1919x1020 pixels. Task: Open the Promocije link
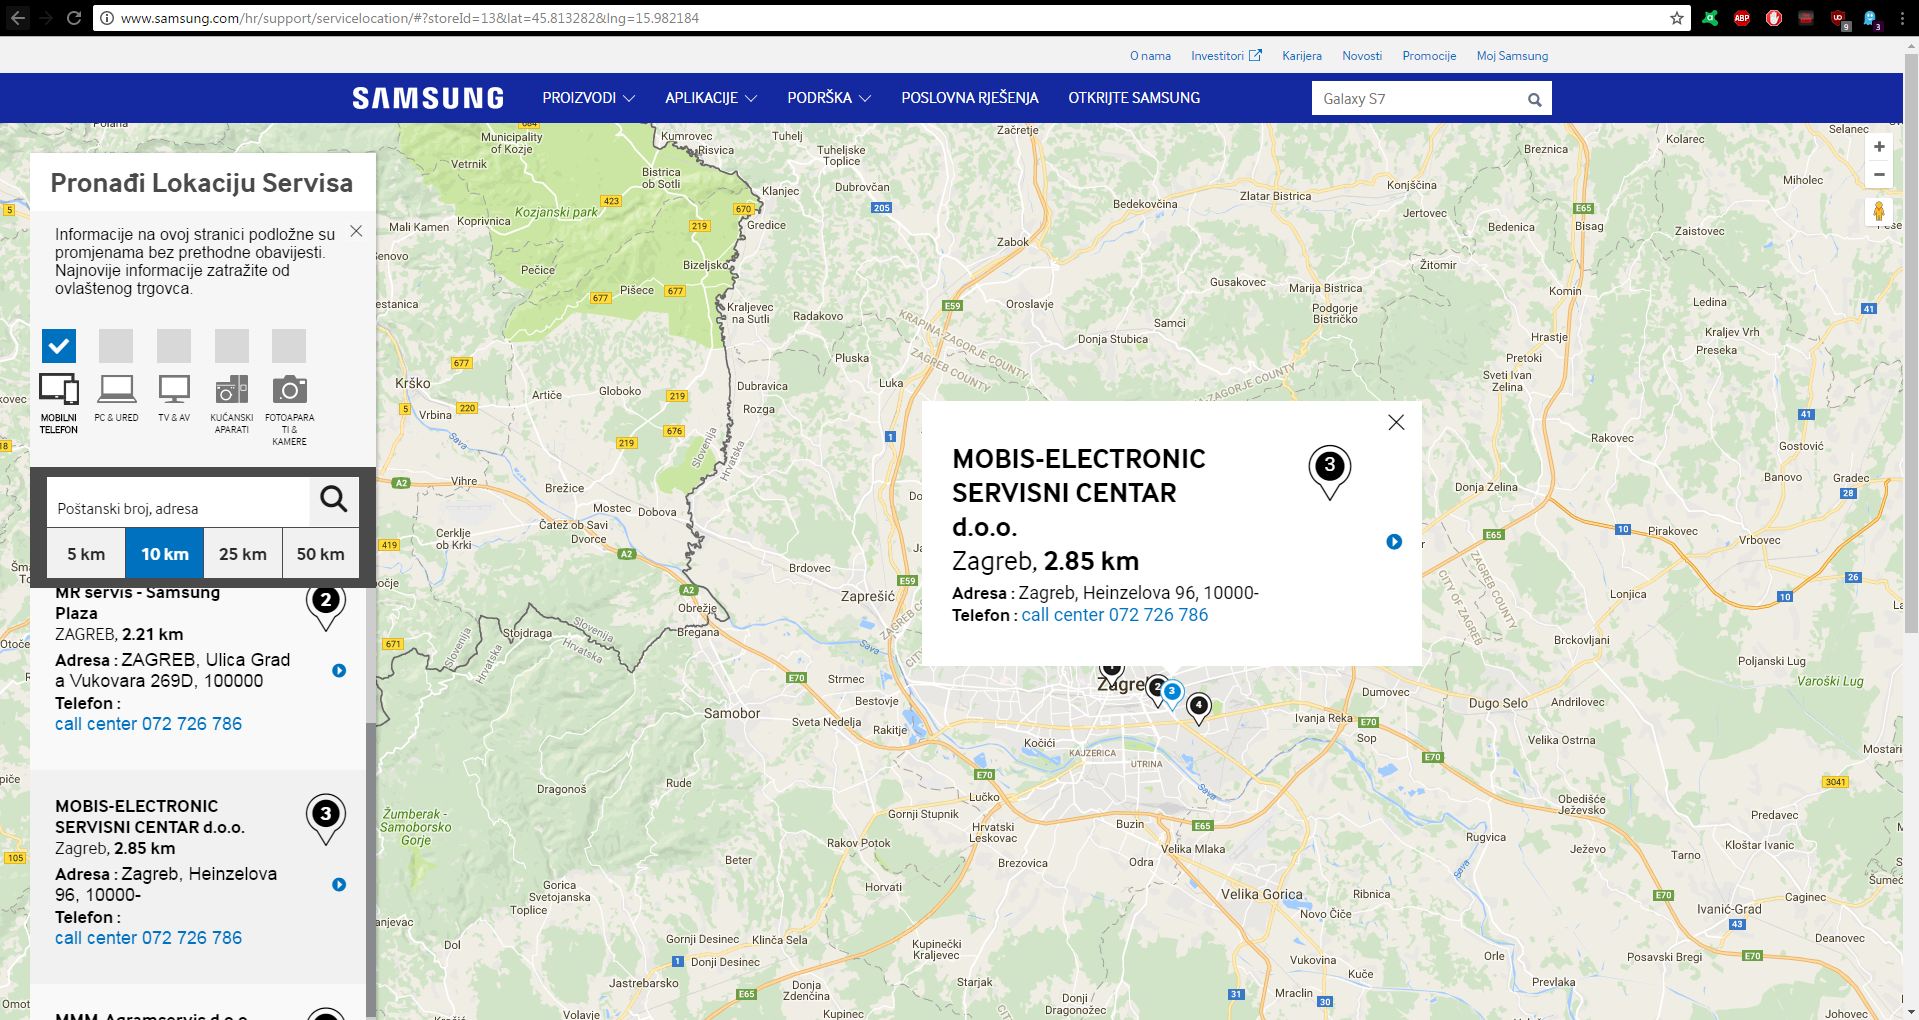pyautogui.click(x=1429, y=56)
